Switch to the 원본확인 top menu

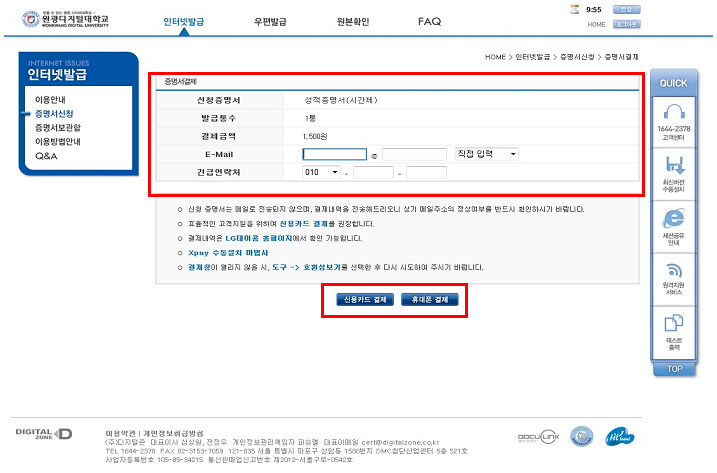(x=353, y=22)
